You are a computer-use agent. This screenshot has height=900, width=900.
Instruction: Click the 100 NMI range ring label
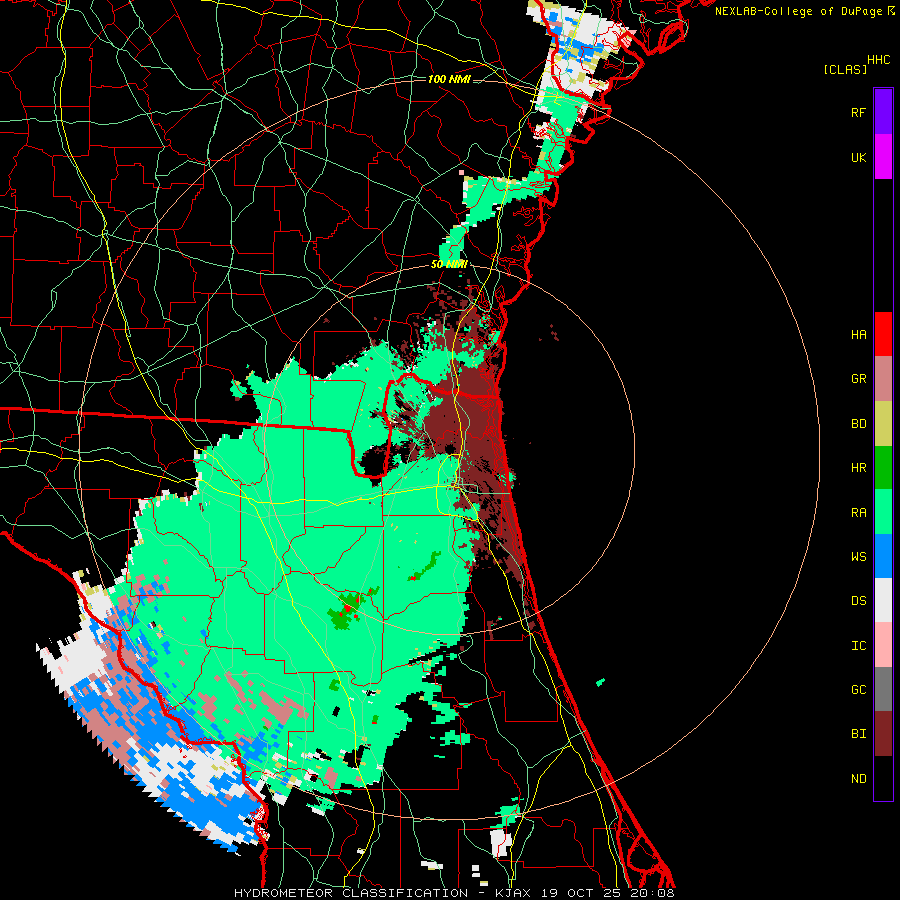pyautogui.click(x=449, y=79)
